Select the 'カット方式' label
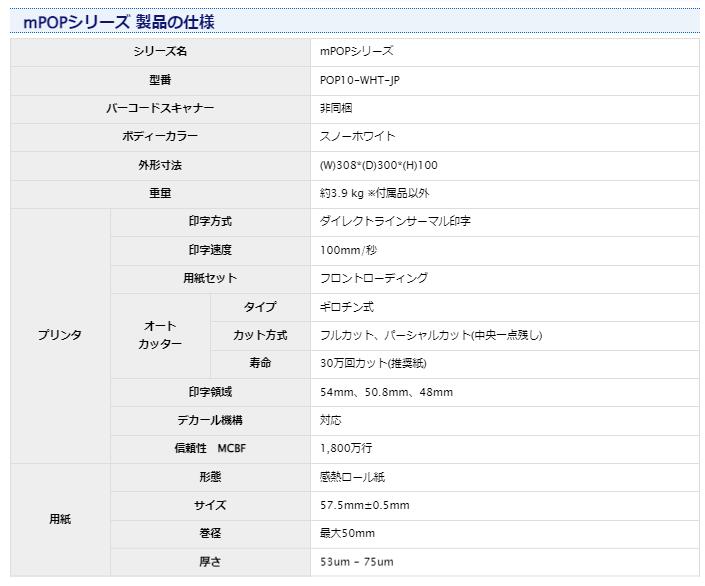The height and width of the screenshot is (586, 705). (x=260, y=335)
